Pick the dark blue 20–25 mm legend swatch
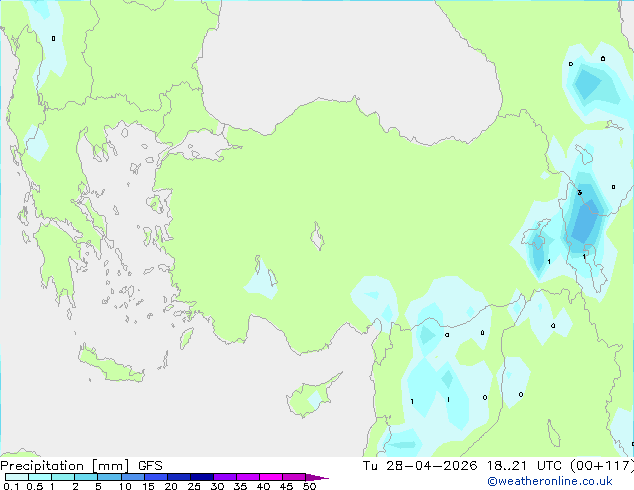The height and width of the screenshot is (490, 634). coord(178,477)
